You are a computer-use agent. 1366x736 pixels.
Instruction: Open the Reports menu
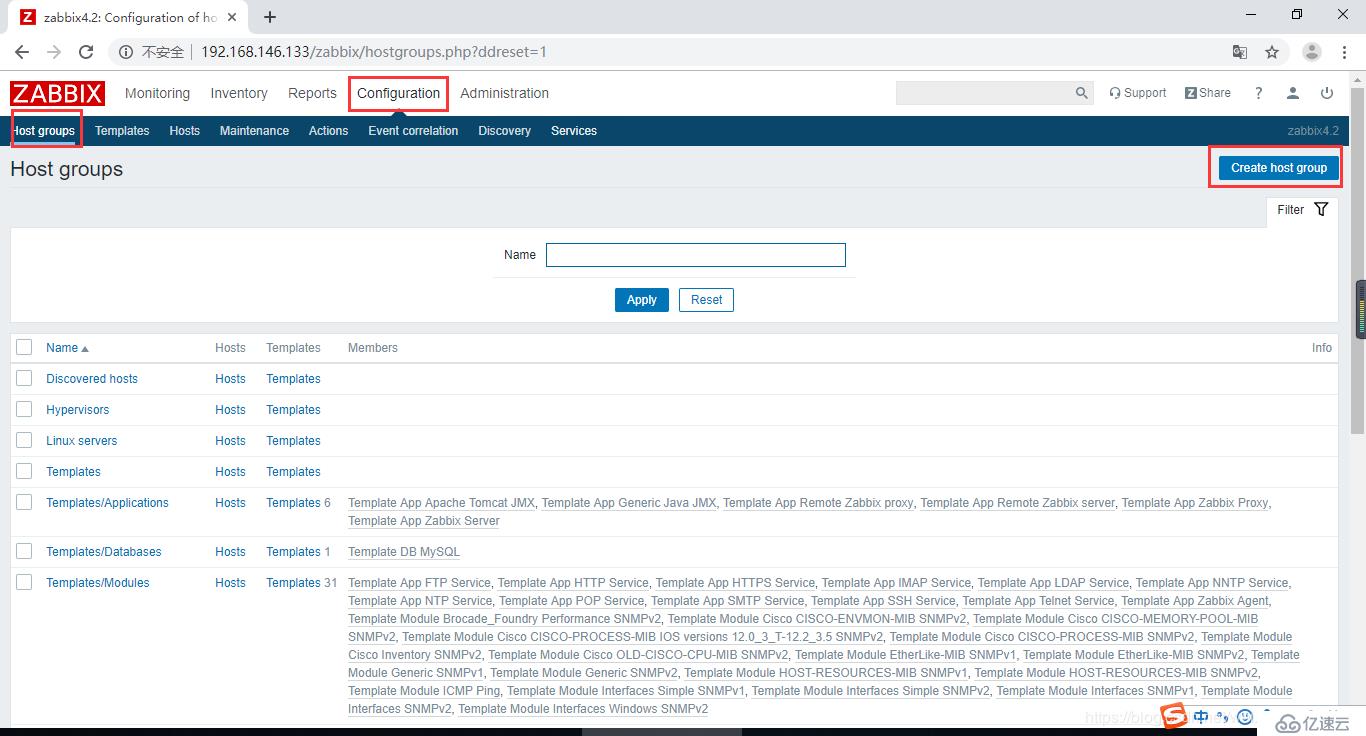[x=312, y=93]
